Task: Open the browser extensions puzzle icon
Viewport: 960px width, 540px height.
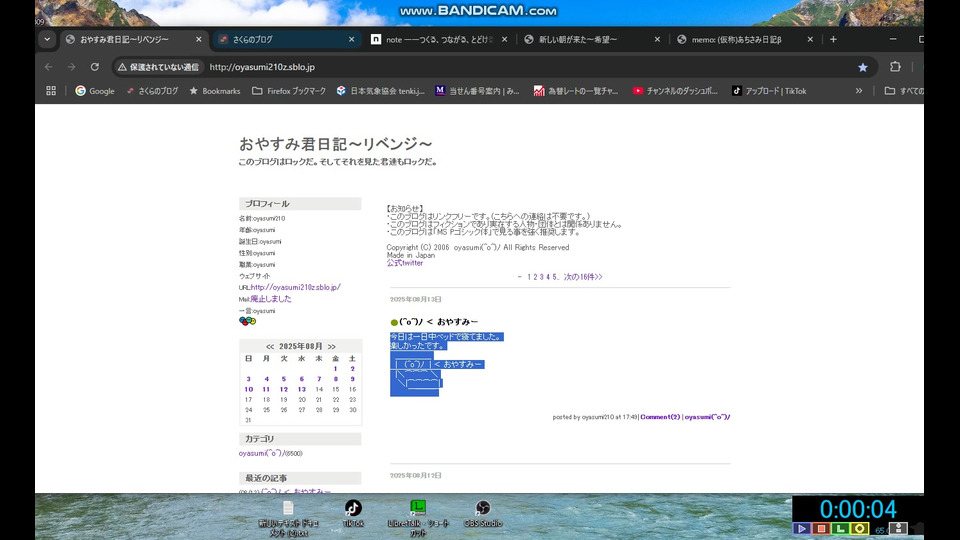Action: [x=895, y=67]
